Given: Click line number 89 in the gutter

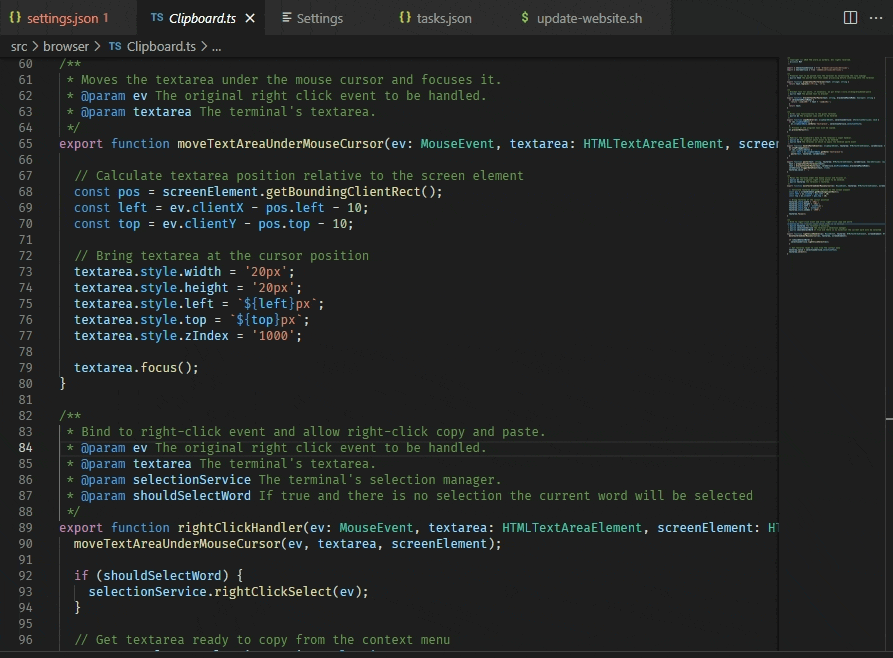Looking at the screenshot, I should click(26, 528).
